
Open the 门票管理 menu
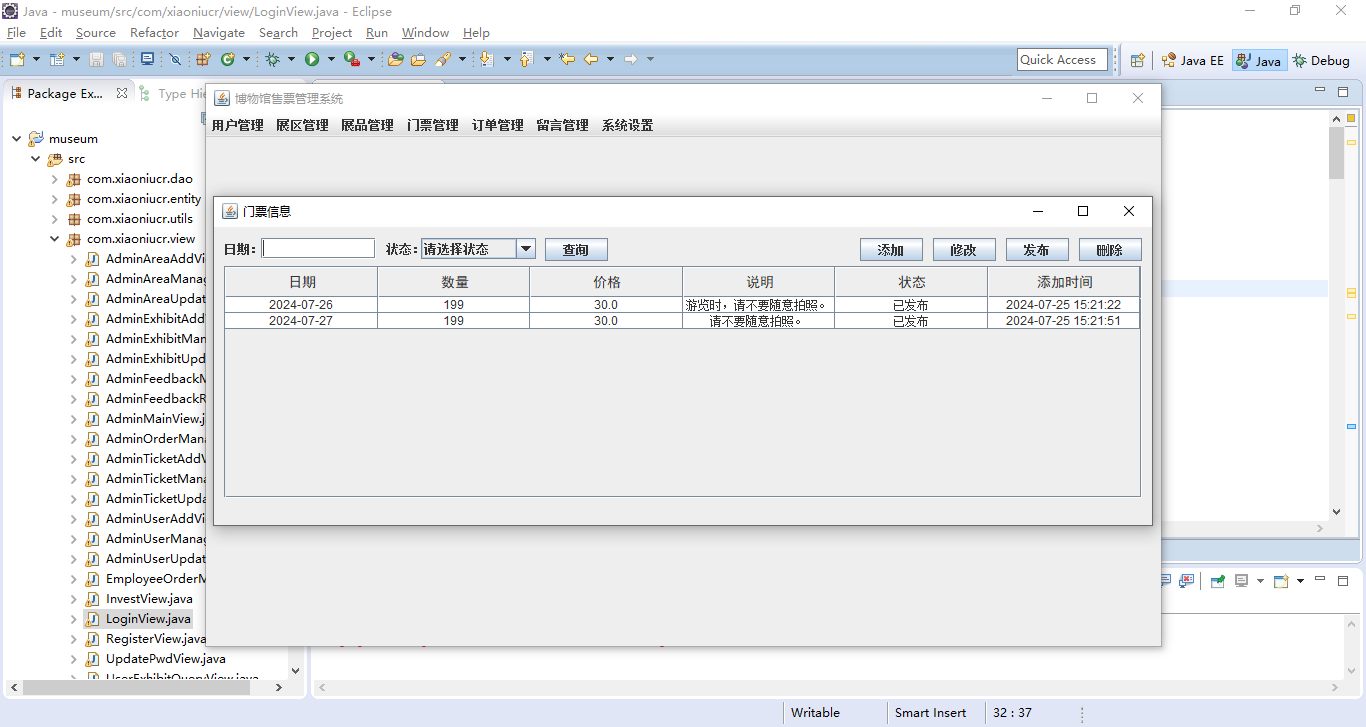pyautogui.click(x=432, y=126)
